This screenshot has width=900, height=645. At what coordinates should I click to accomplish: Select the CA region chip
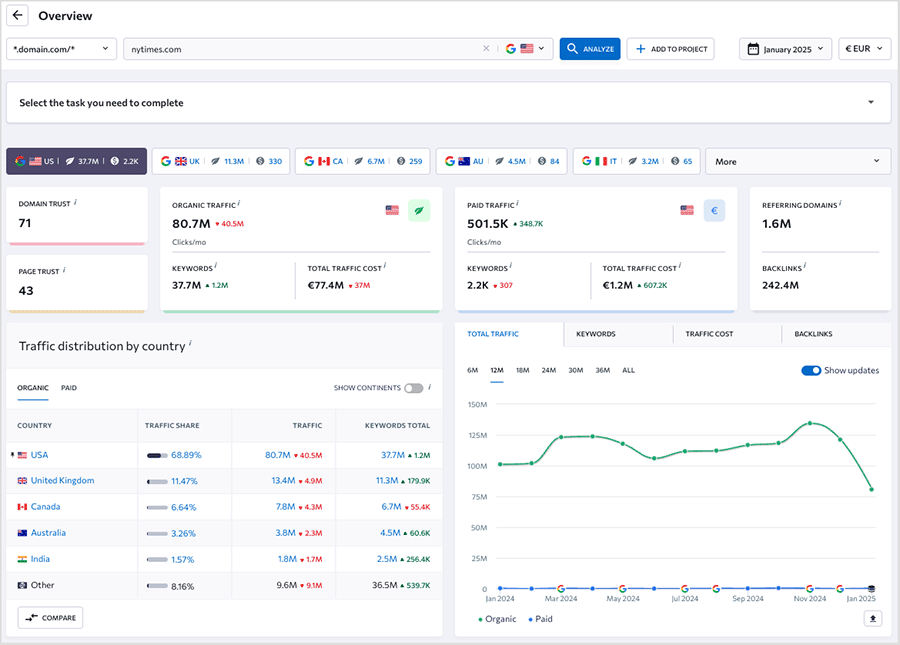[x=363, y=161]
